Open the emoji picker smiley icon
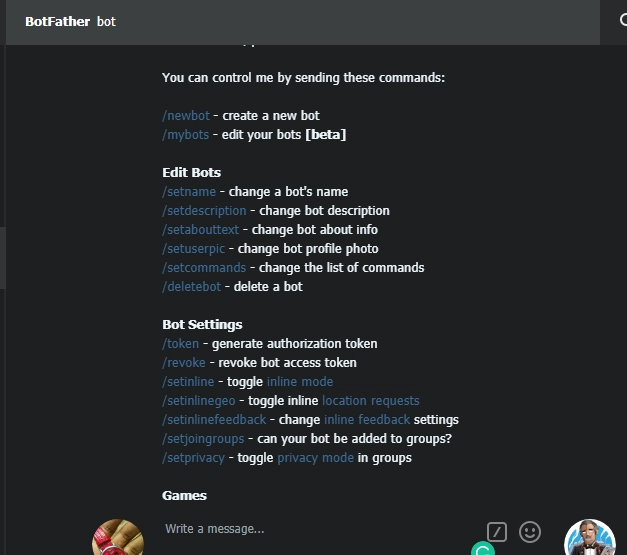 point(530,531)
